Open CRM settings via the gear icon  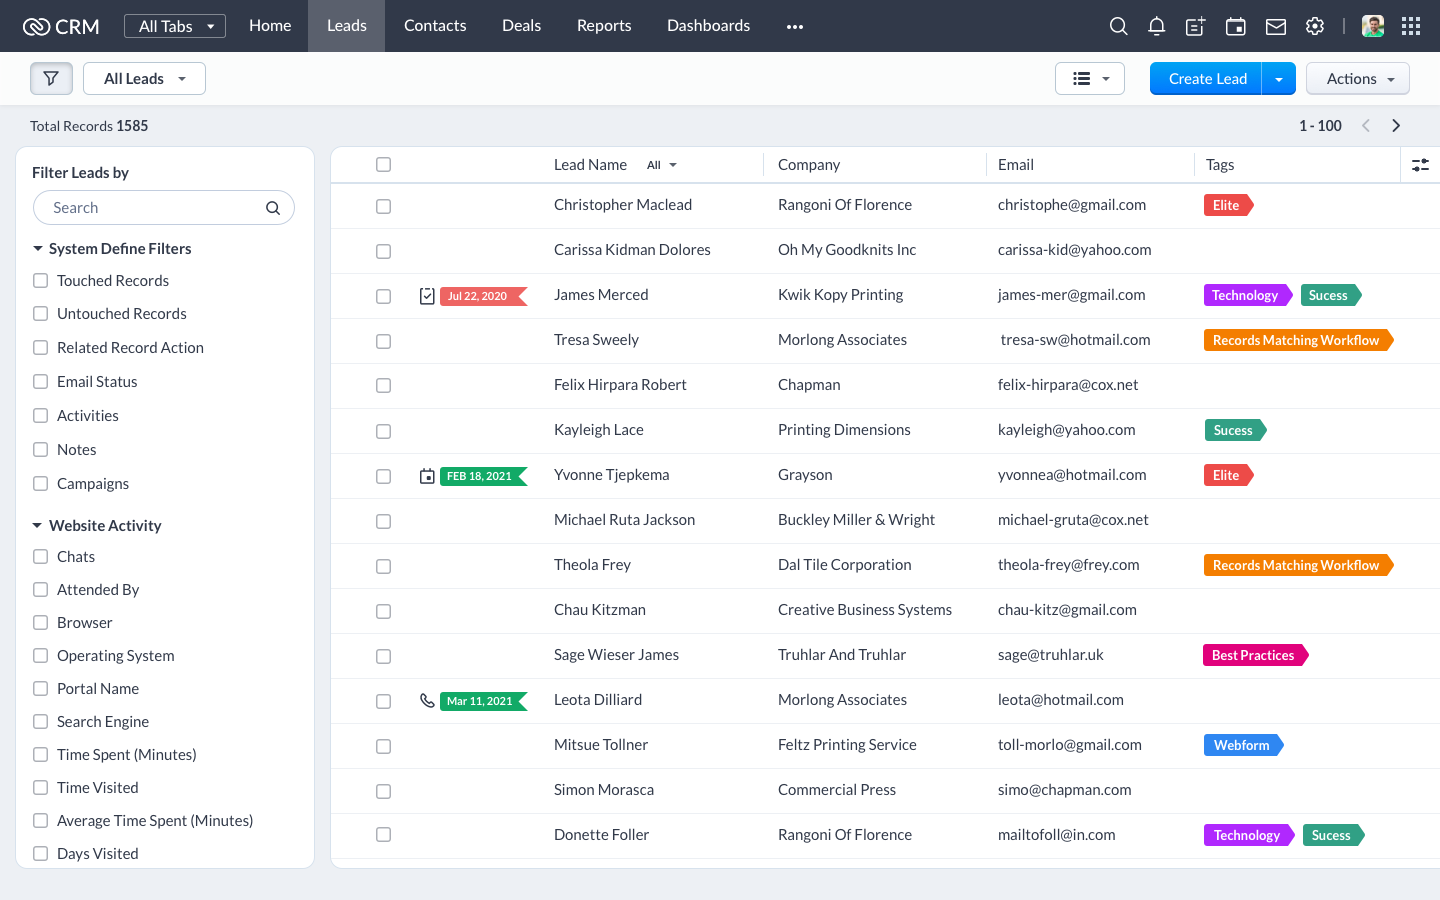point(1314,26)
